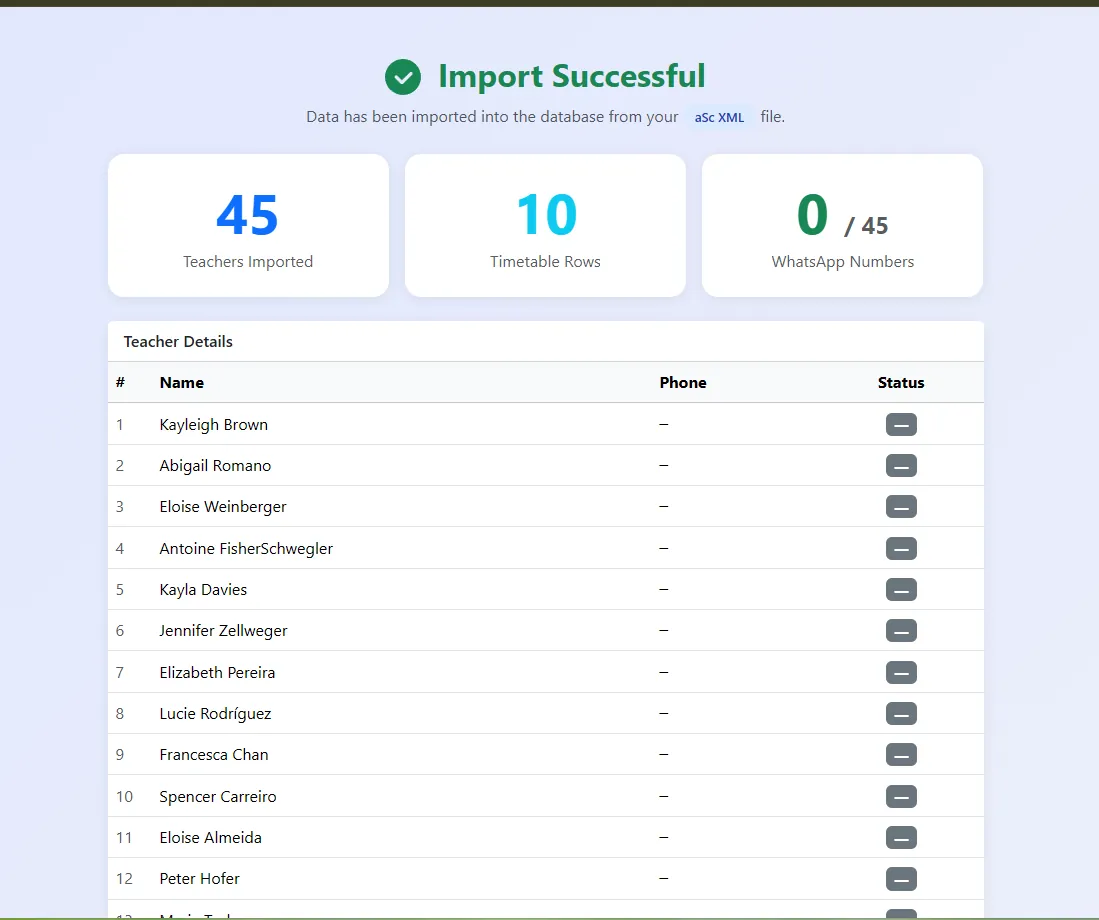The image size is (1099, 920).
Task: Select the "Timetable Rows" stat card
Action: (x=545, y=226)
